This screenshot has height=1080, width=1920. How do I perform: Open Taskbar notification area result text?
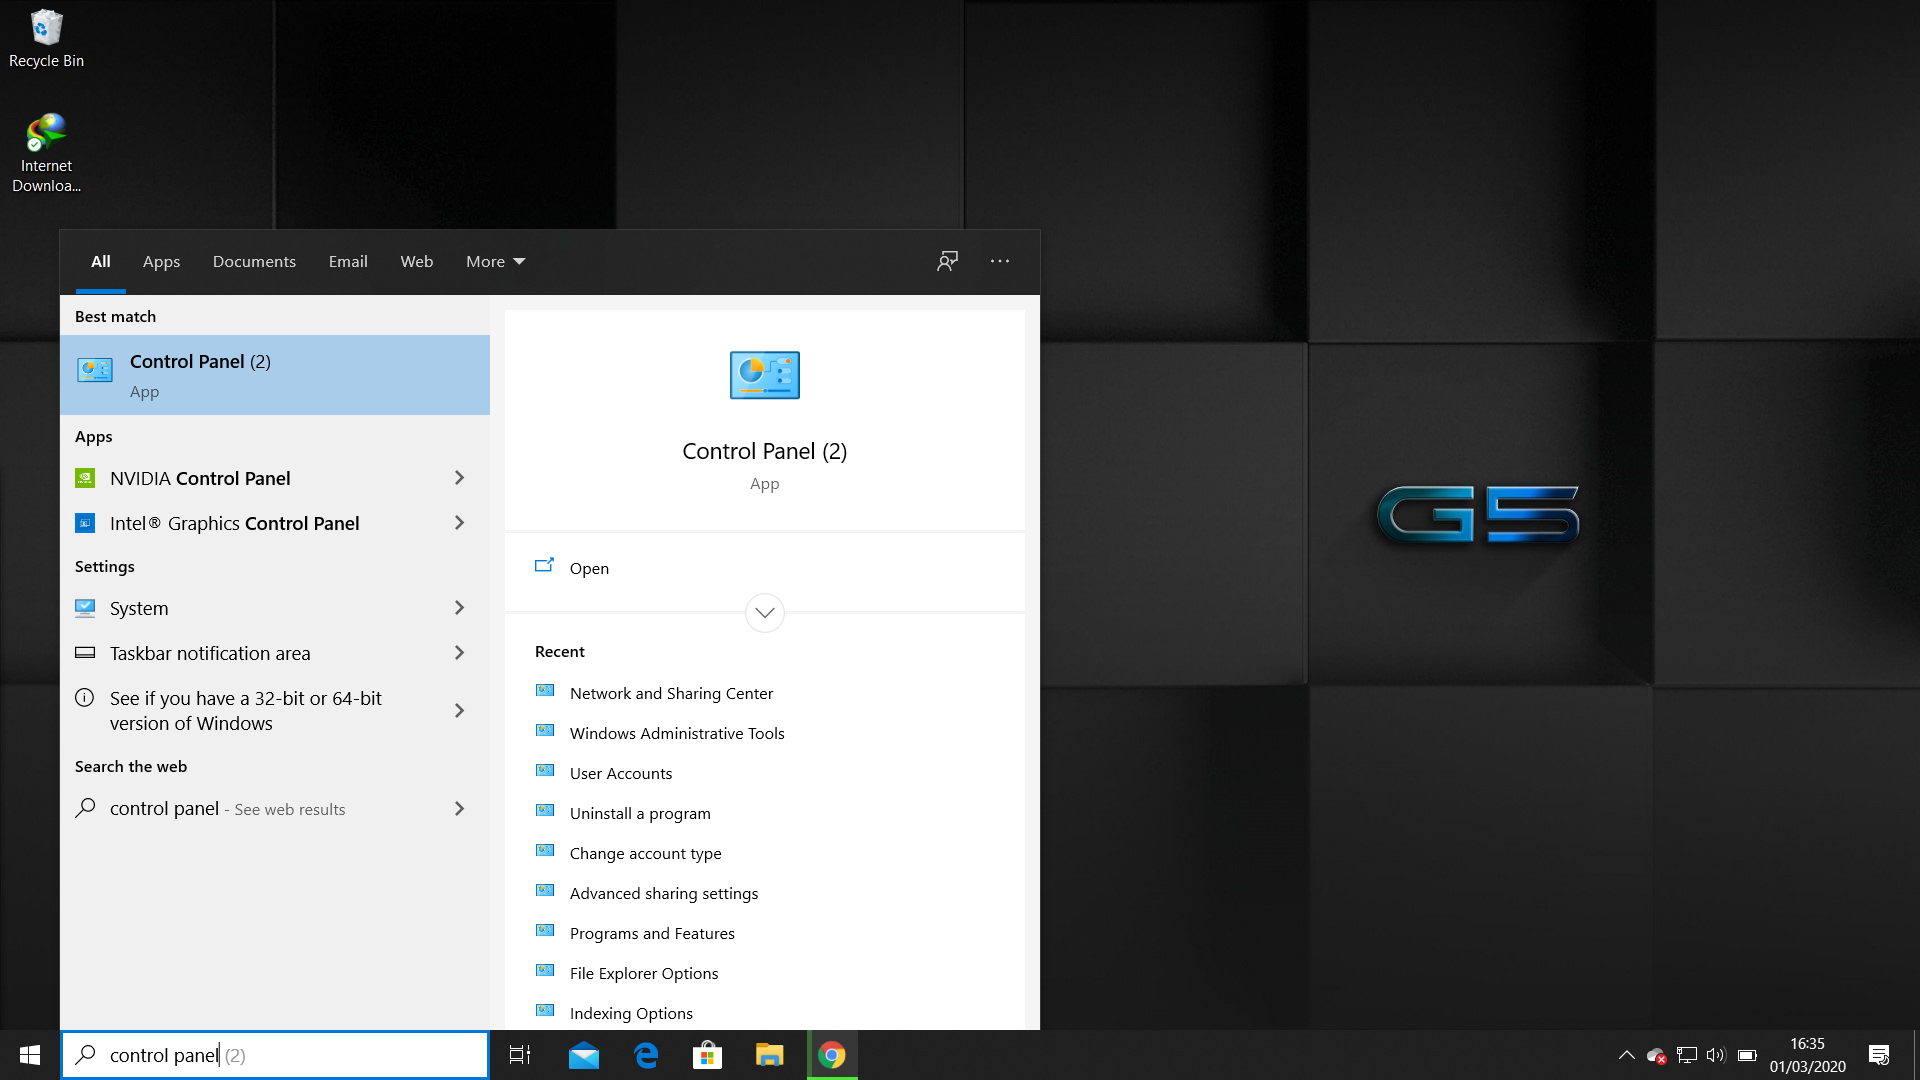[210, 653]
